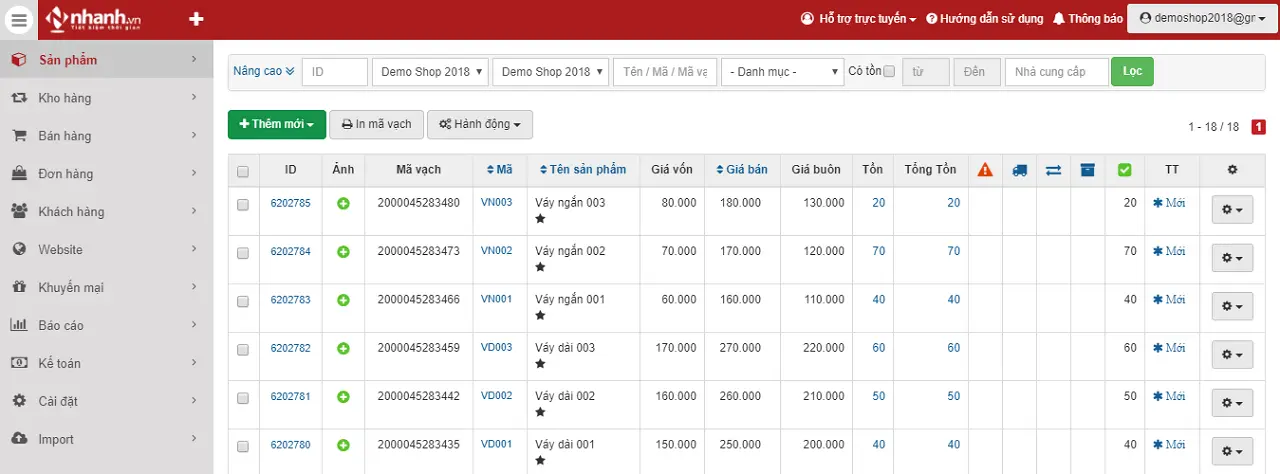Click the transfer arrows column icon

coord(1053,170)
